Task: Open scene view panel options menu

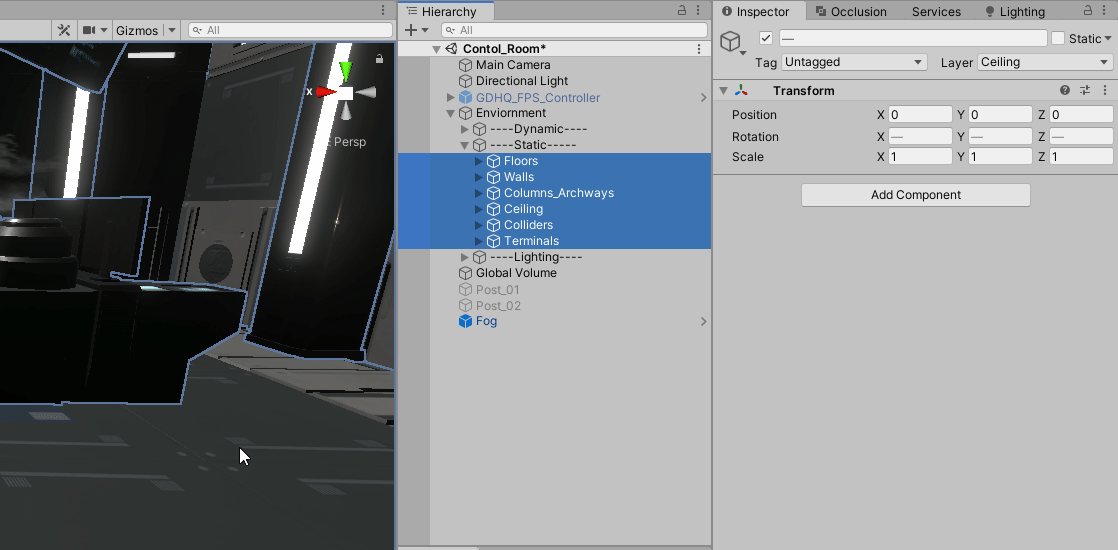Action: point(383,10)
